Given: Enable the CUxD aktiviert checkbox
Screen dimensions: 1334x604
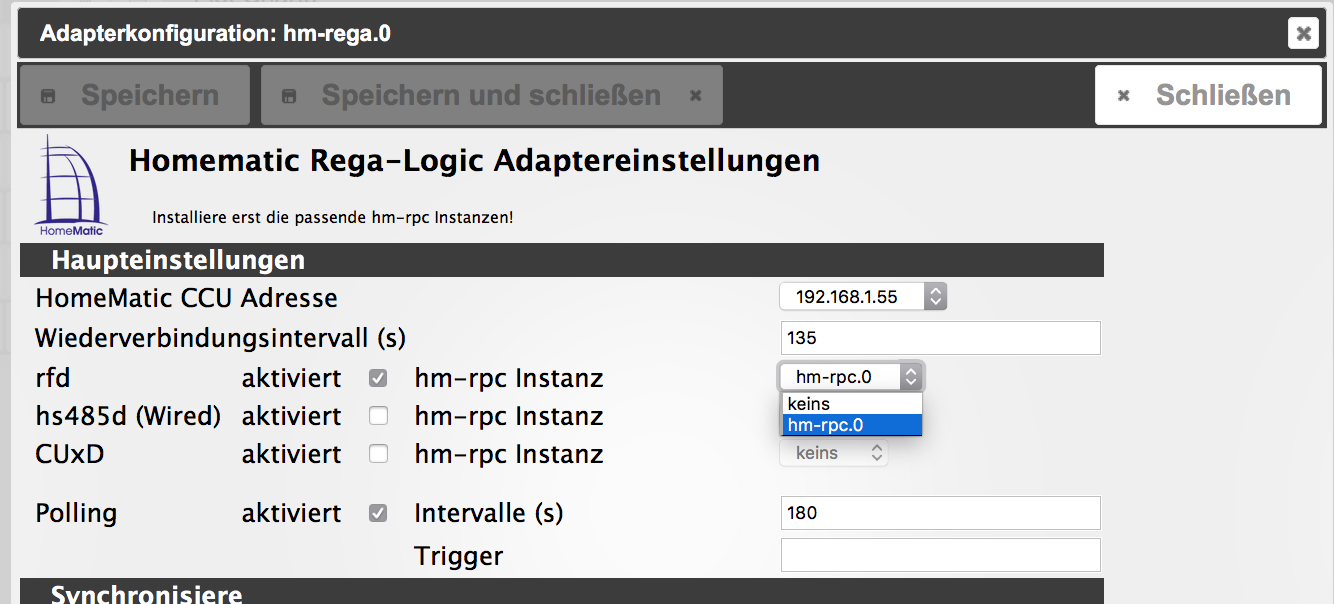Looking at the screenshot, I should [x=378, y=454].
